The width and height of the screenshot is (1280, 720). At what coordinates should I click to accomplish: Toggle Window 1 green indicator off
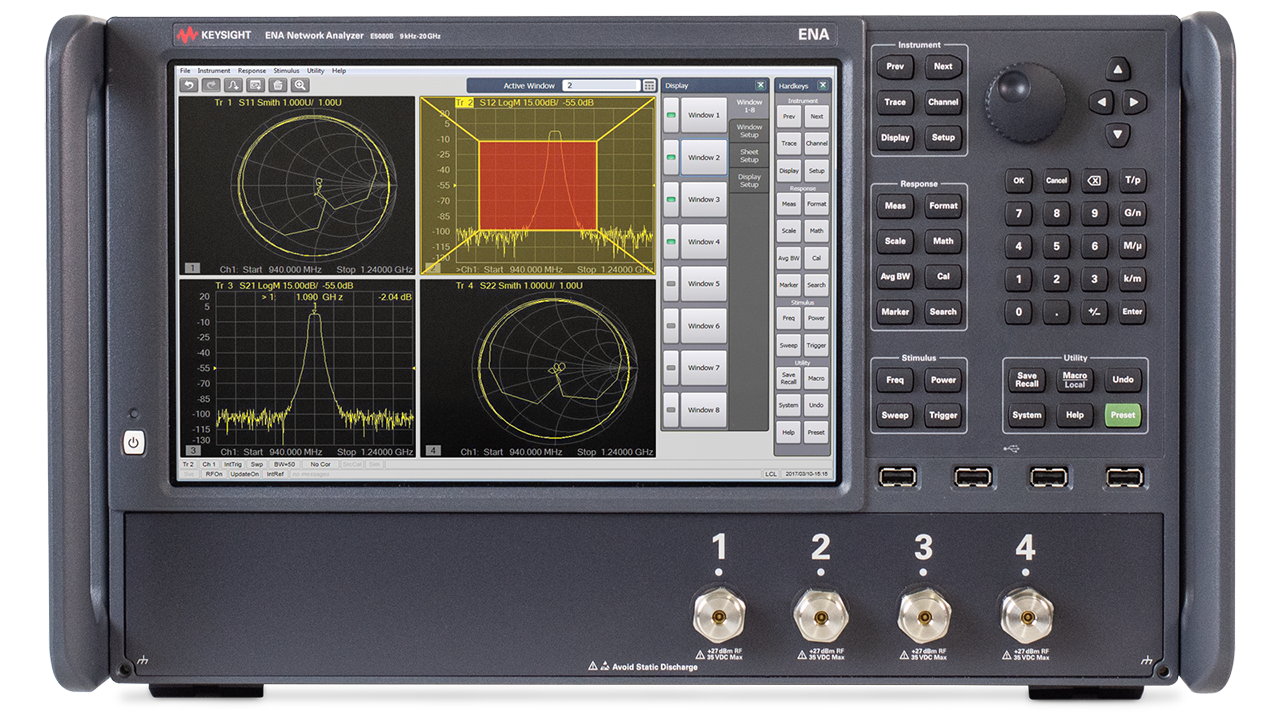pyautogui.click(x=670, y=115)
